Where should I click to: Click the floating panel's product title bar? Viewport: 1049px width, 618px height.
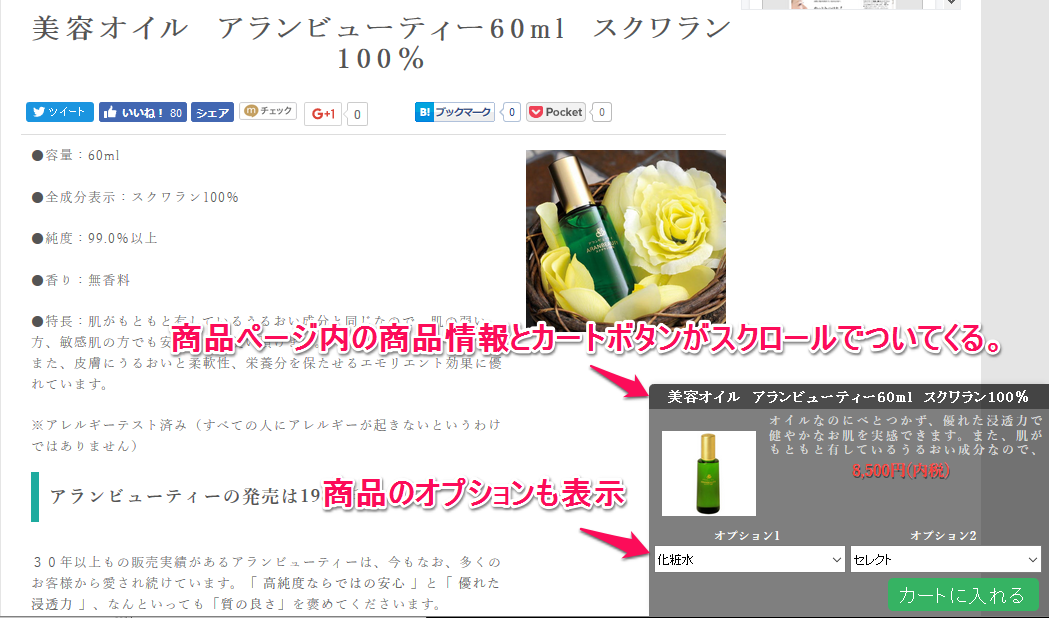point(848,397)
